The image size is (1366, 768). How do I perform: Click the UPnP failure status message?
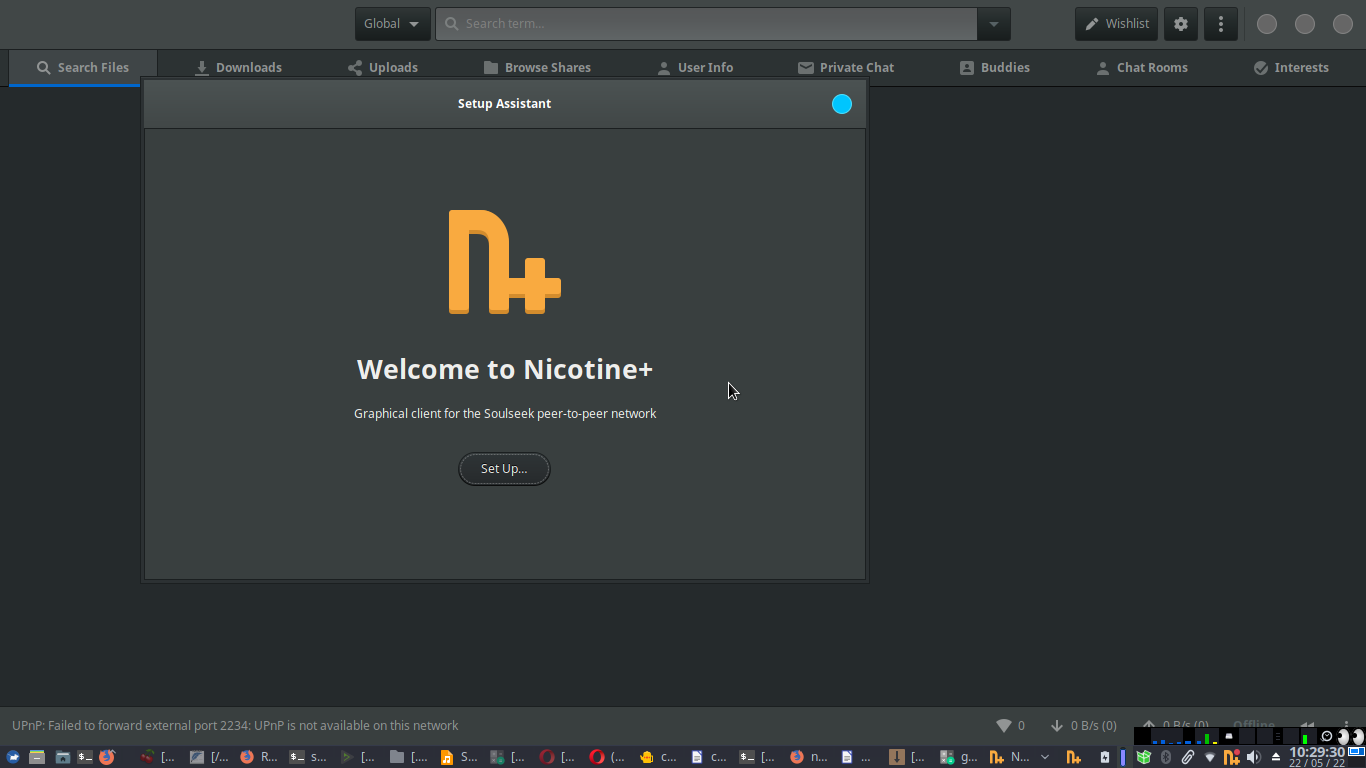pyautogui.click(x=235, y=726)
